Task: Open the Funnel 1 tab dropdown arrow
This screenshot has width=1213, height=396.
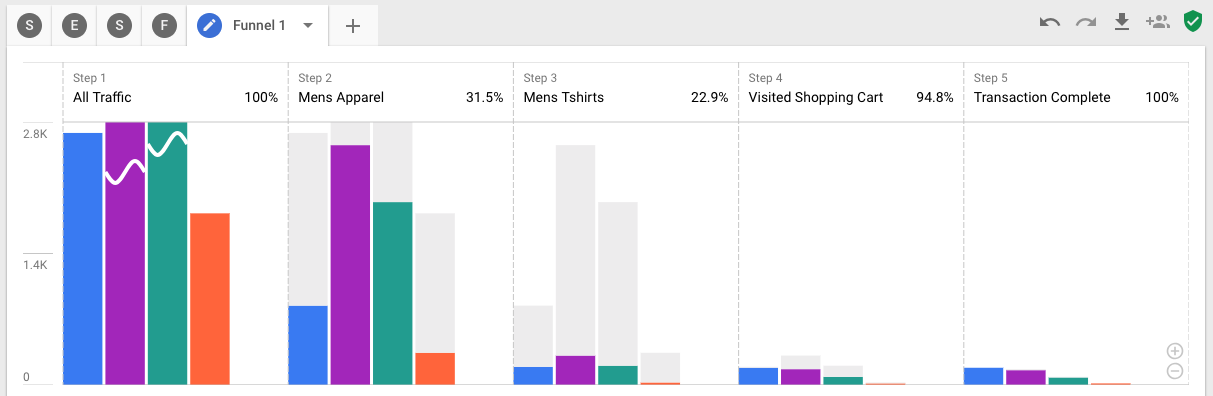Action: (308, 26)
